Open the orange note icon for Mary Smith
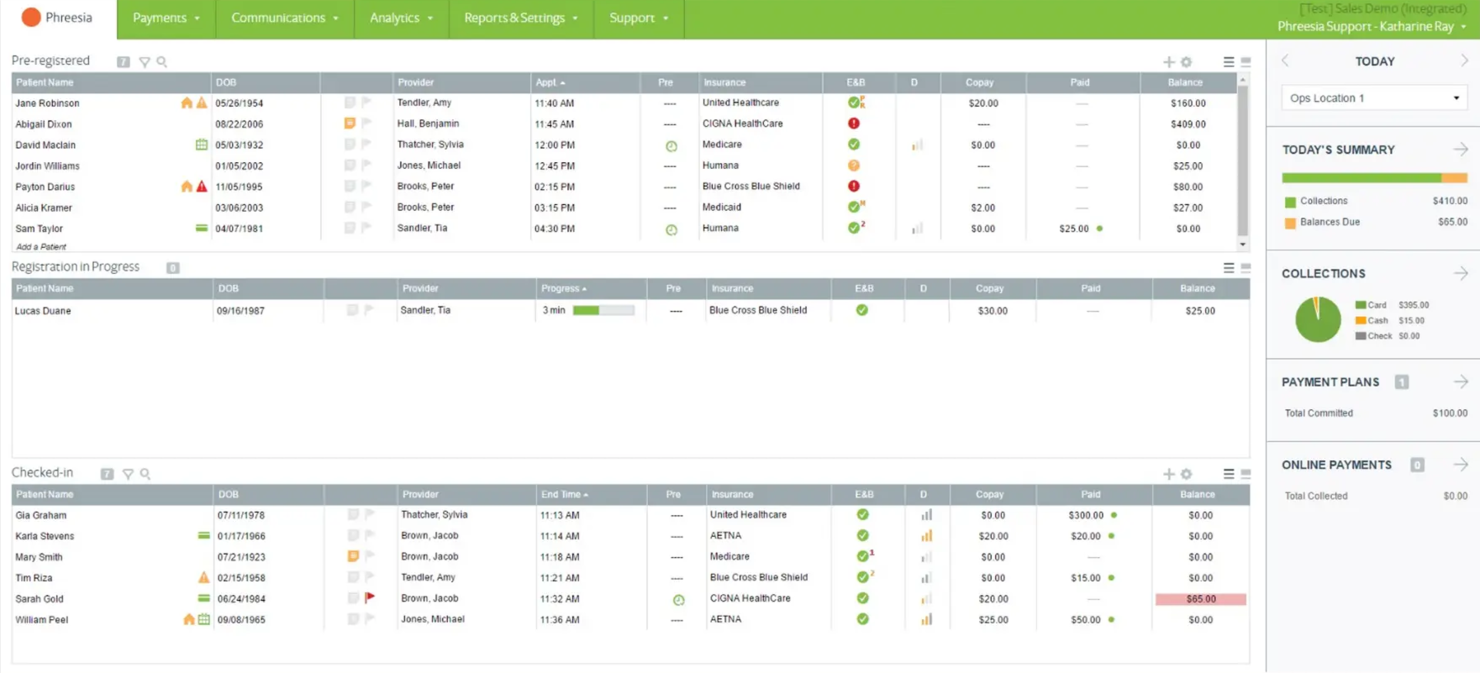Image resolution: width=1480 pixels, height=673 pixels. tap(353, 556)
